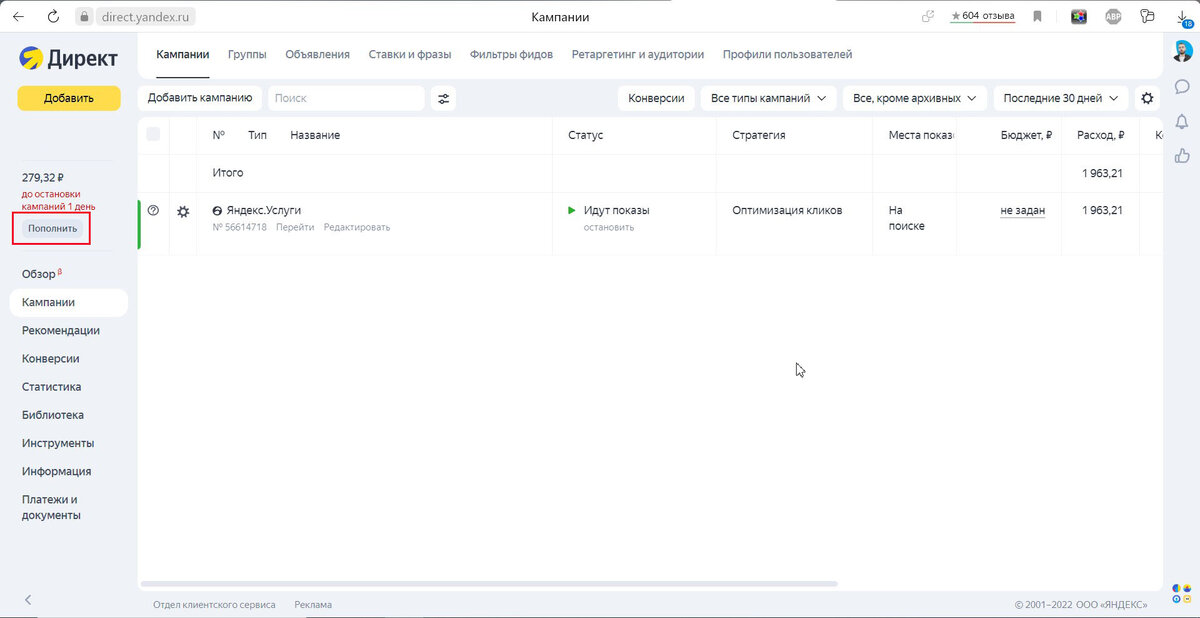The height and width of the screenshot is (618, 1200).
Task: Open the user avatar in right panel
Action: click(1182, 53)
